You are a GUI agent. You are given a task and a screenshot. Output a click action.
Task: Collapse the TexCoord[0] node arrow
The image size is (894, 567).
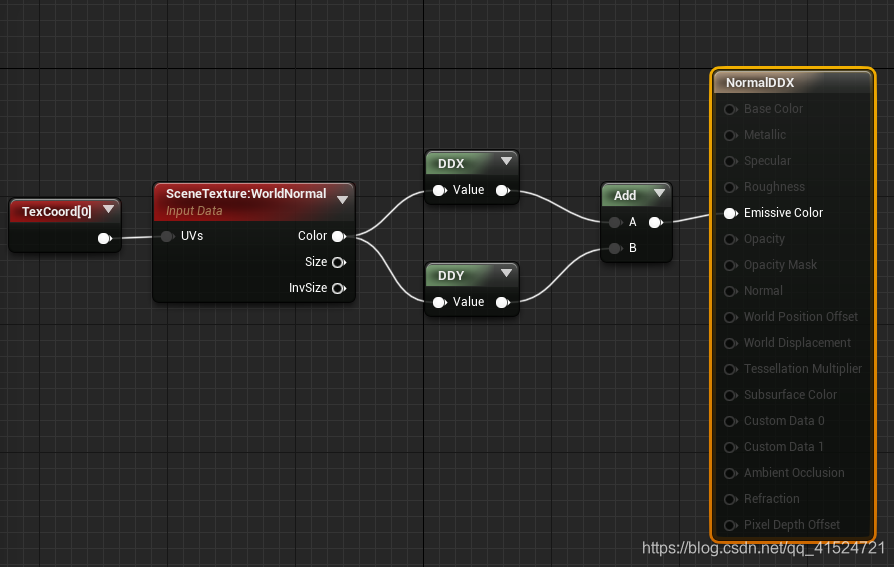pyautogui.click(x=108, y=209)
